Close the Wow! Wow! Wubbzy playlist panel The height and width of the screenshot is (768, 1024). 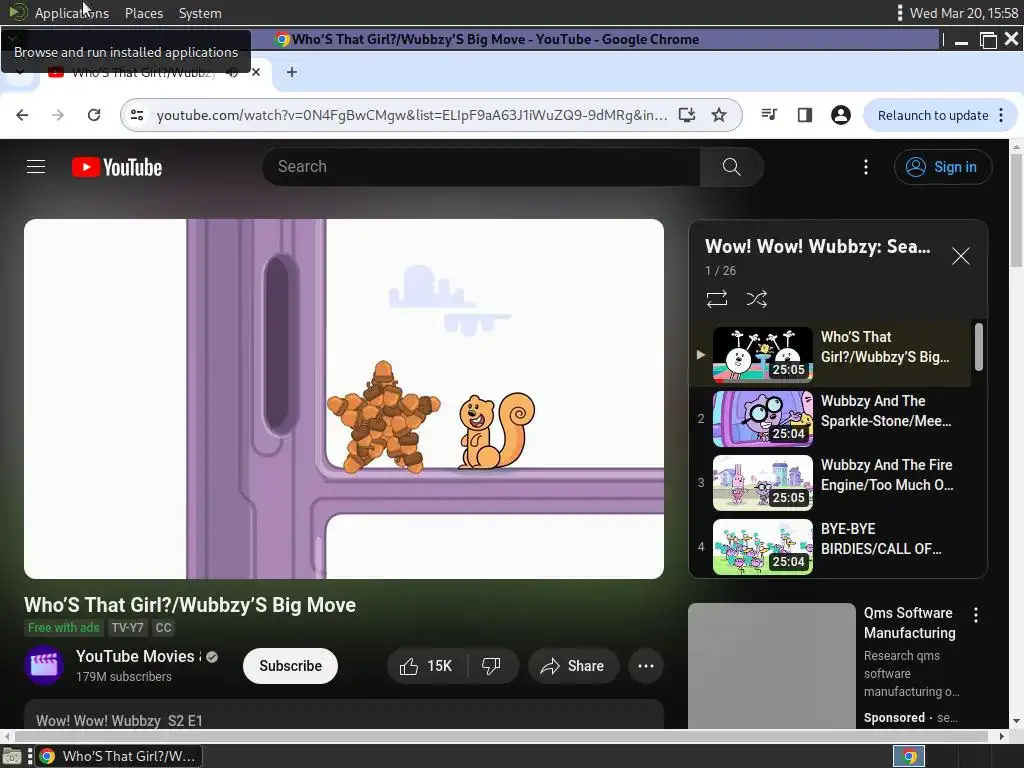tap(961, 256)
